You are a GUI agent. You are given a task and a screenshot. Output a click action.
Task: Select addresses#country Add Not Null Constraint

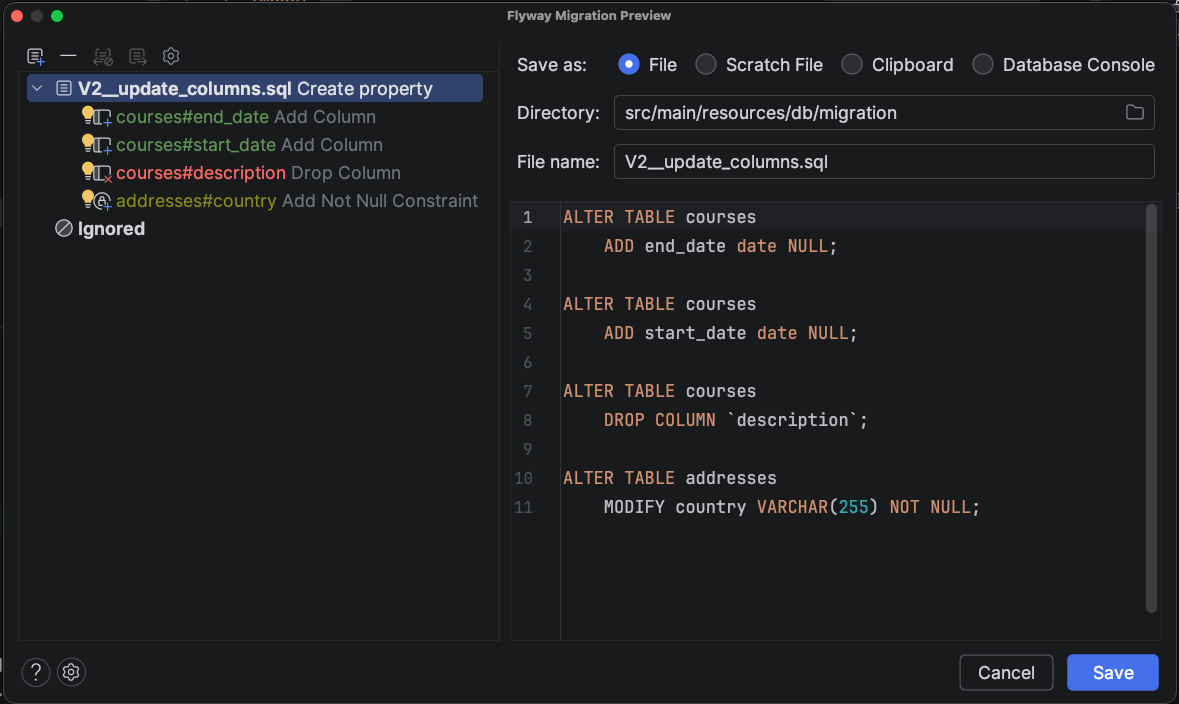point(296,201)
